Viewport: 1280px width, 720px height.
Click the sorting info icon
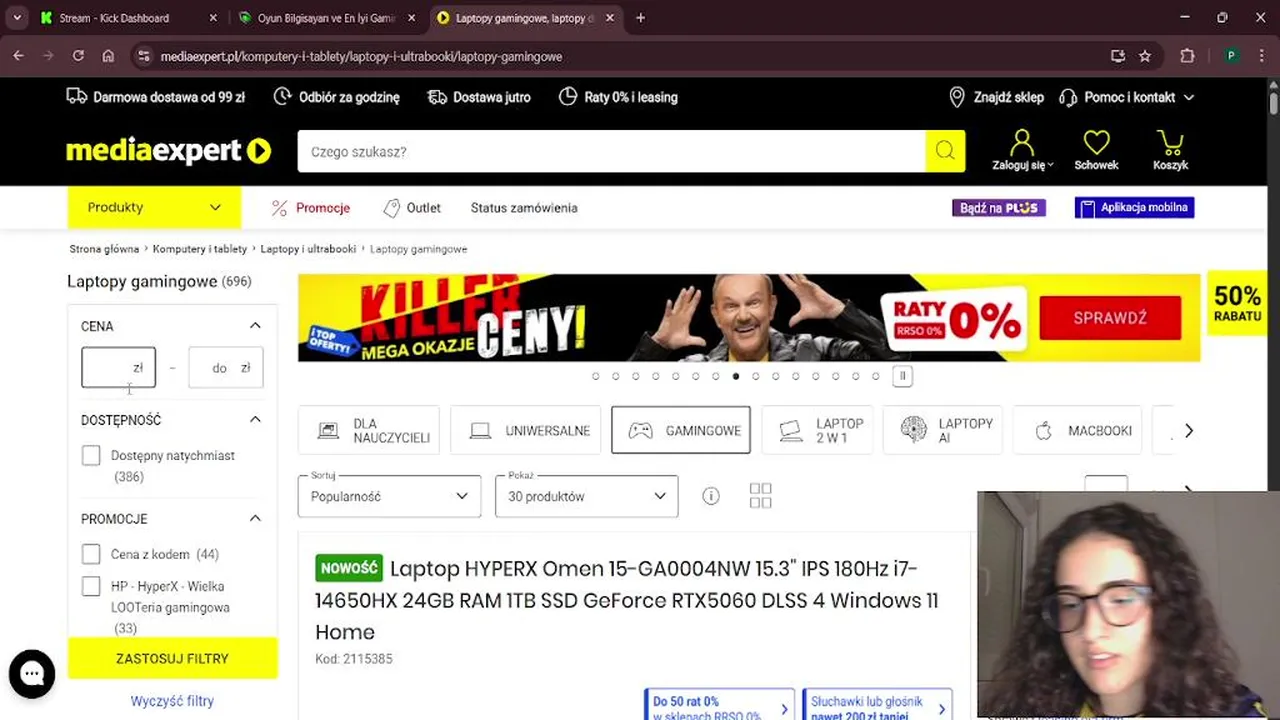710,496
